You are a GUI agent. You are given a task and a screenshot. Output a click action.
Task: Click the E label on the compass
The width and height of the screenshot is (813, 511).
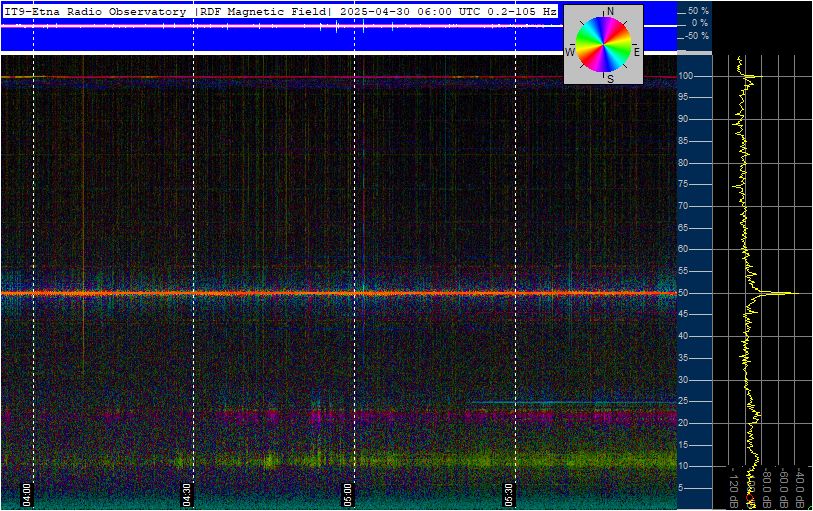click(637, 52)
